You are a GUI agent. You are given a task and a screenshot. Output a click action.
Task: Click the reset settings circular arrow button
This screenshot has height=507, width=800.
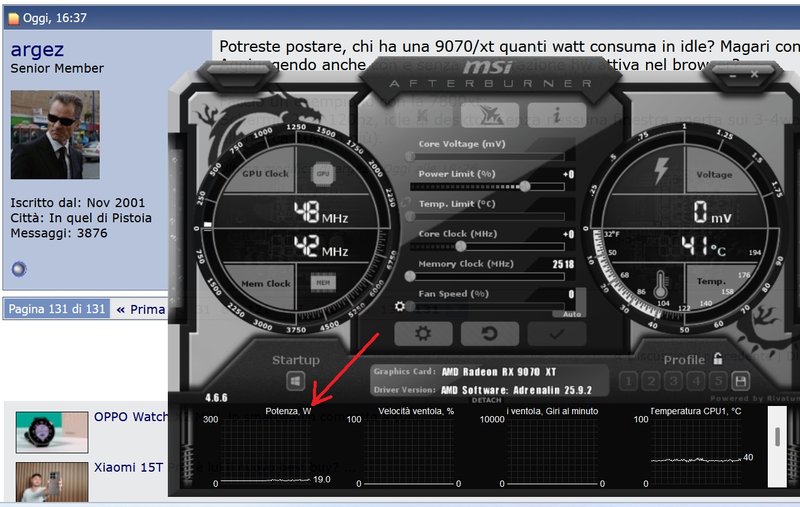pyautogui.click(x=489, y=334)
